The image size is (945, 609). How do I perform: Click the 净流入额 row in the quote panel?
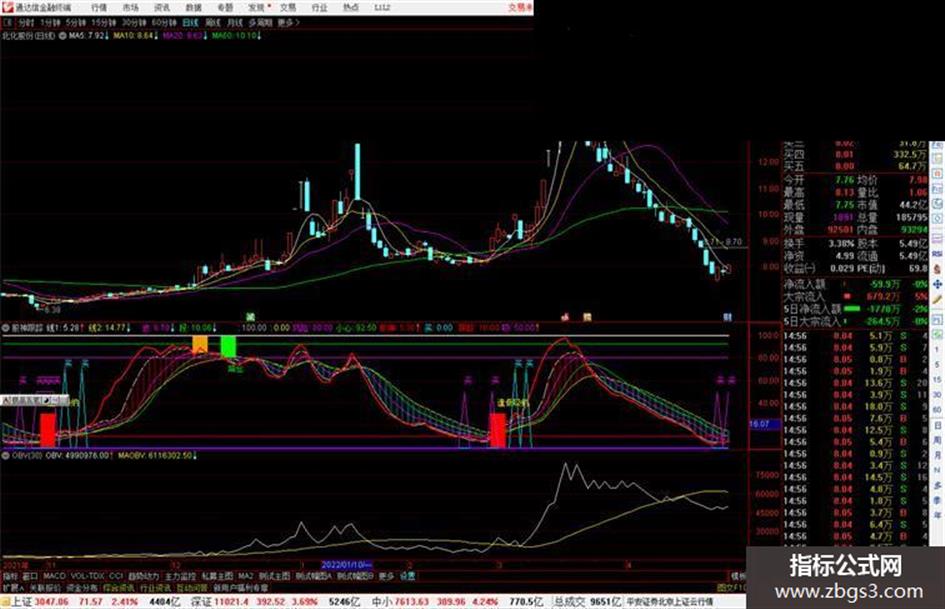[856, 284]
